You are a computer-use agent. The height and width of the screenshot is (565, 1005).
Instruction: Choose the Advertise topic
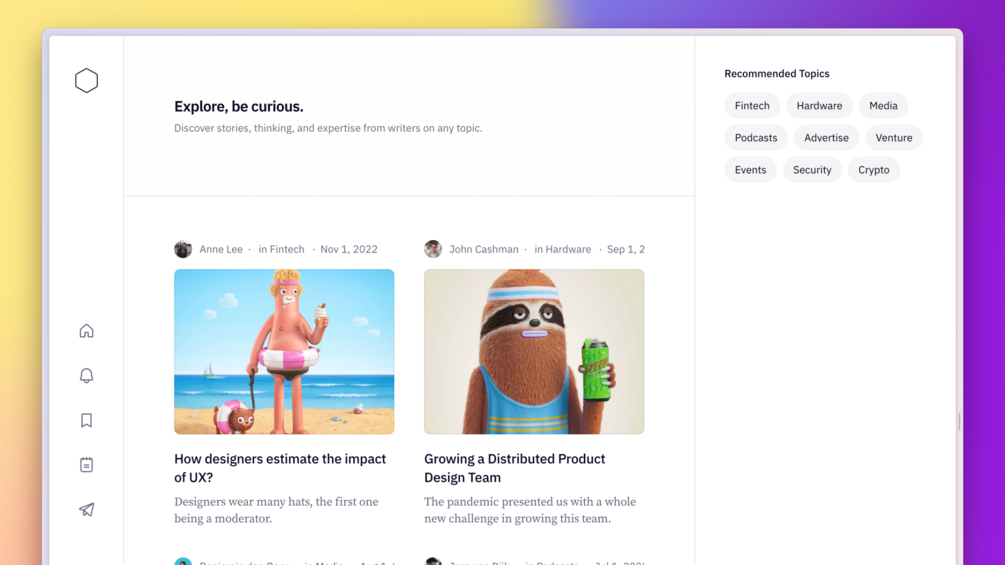[826, 138]
